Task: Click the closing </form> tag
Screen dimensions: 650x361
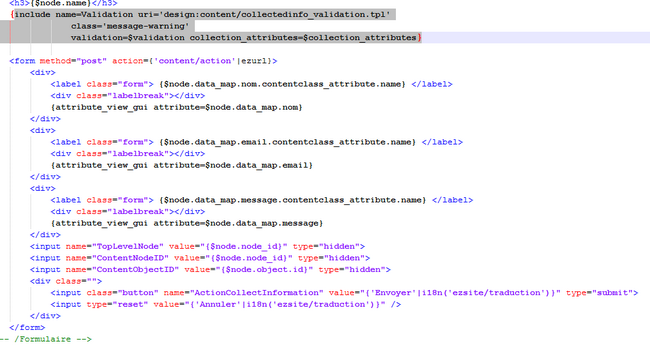Action: tap(27, 328)
